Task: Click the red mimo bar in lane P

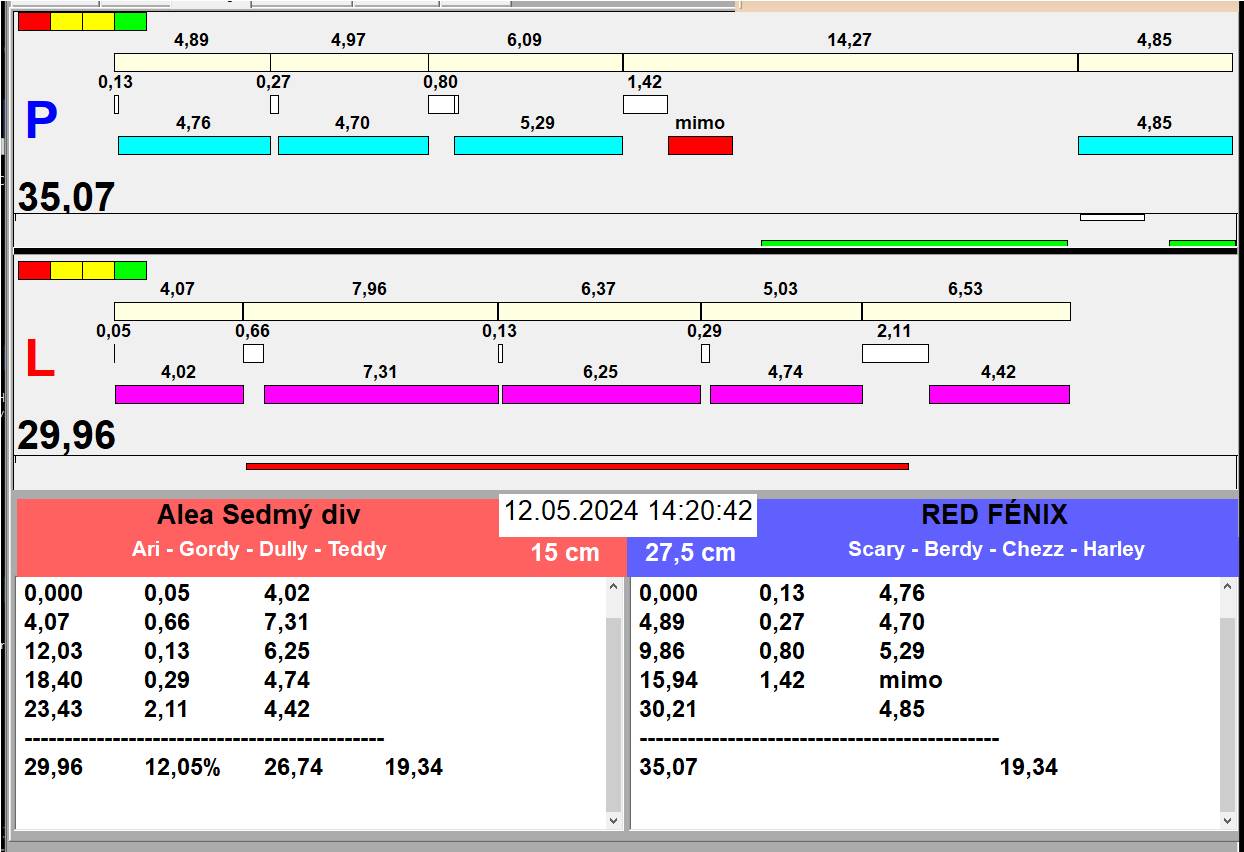Action: click(700, 145)
